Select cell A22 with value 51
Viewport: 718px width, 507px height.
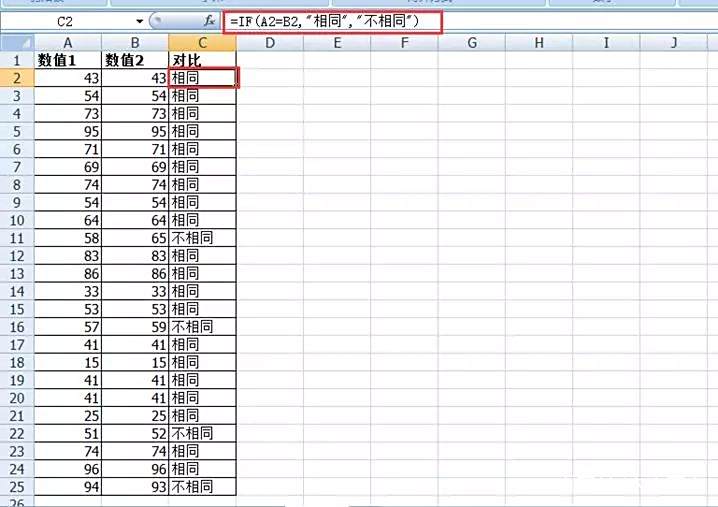pyautogui.click(x=68, y=434)
